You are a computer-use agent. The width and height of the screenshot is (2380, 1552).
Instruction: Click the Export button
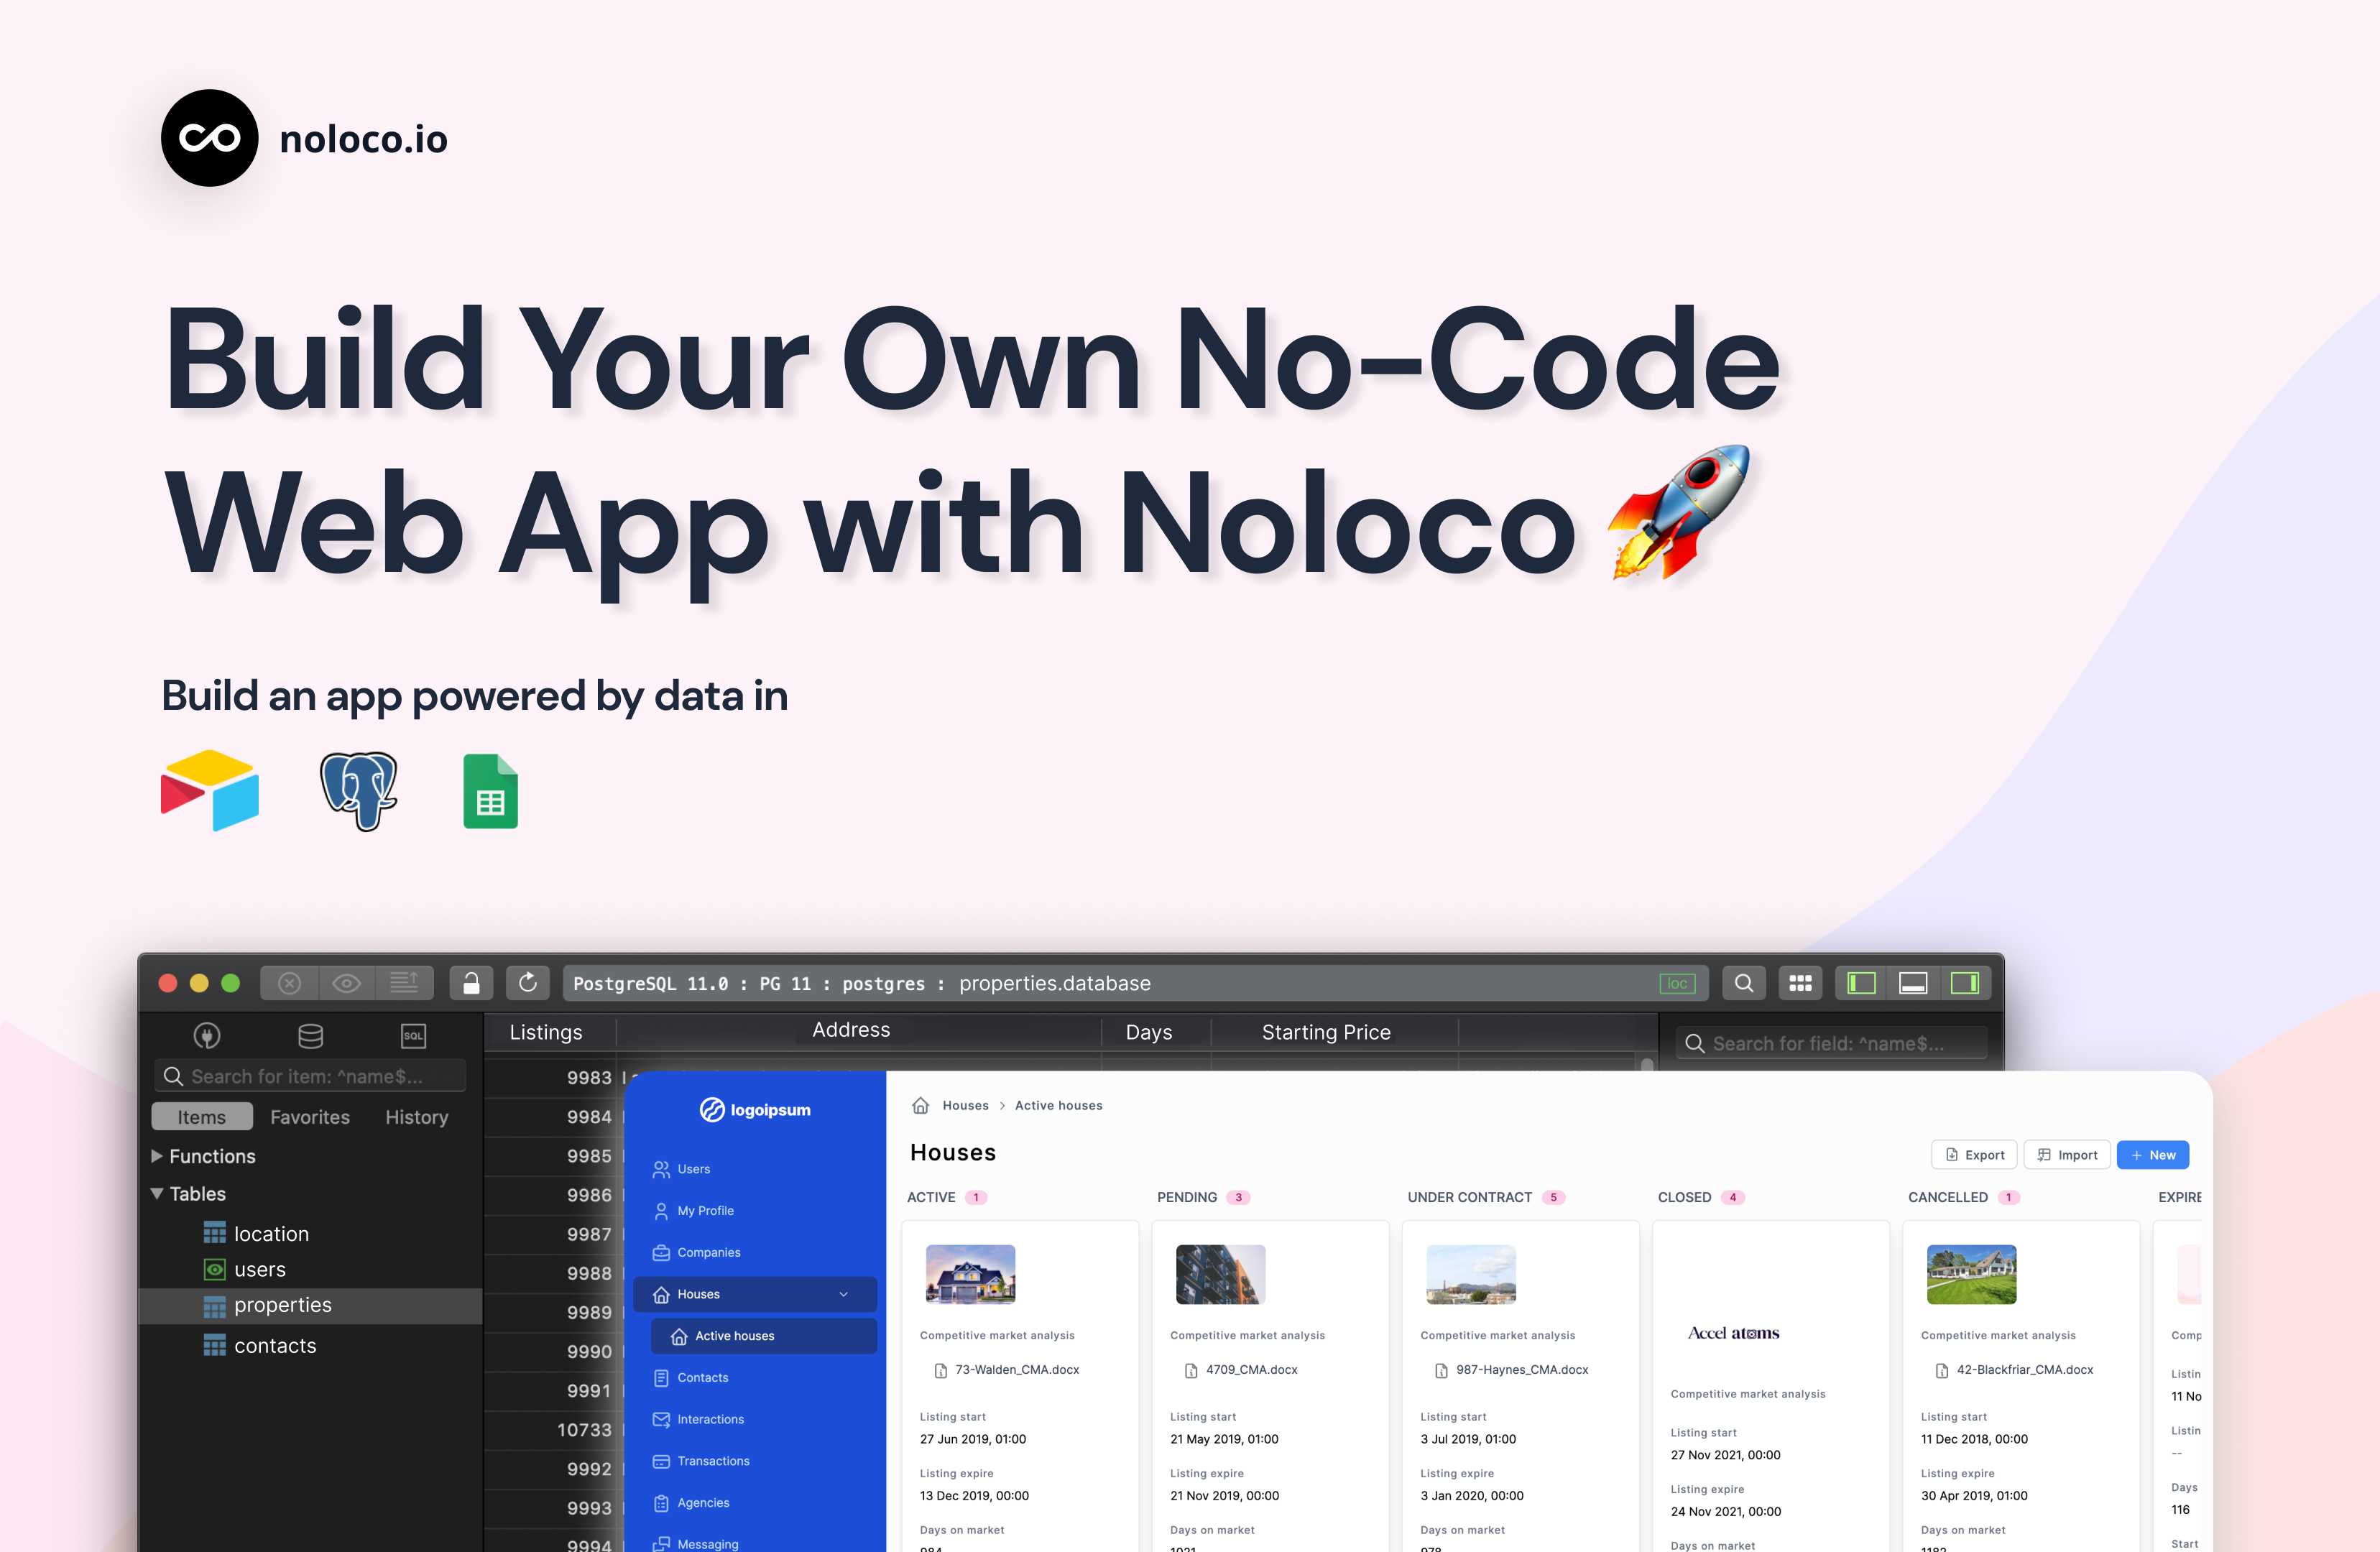(1973, 1154)
